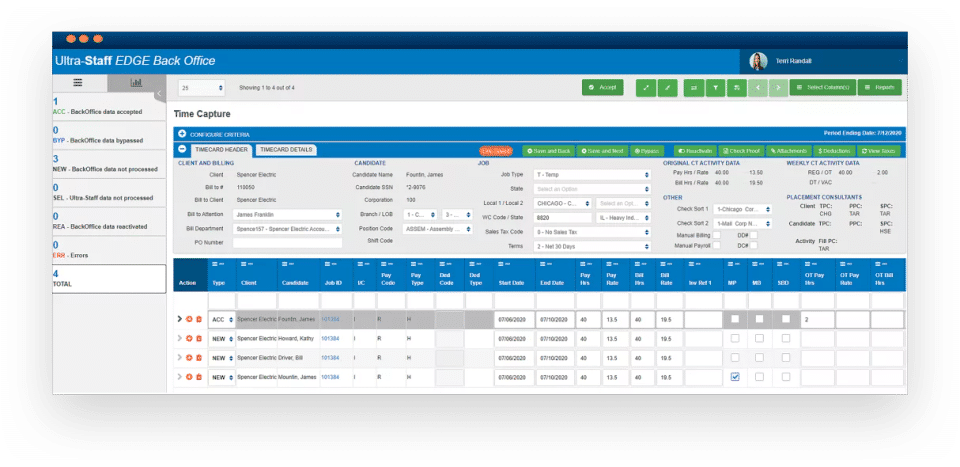Click the pencil edit toolbar icon
The width and height of the screenshot is (960, 467).
(x=667, y=88)
